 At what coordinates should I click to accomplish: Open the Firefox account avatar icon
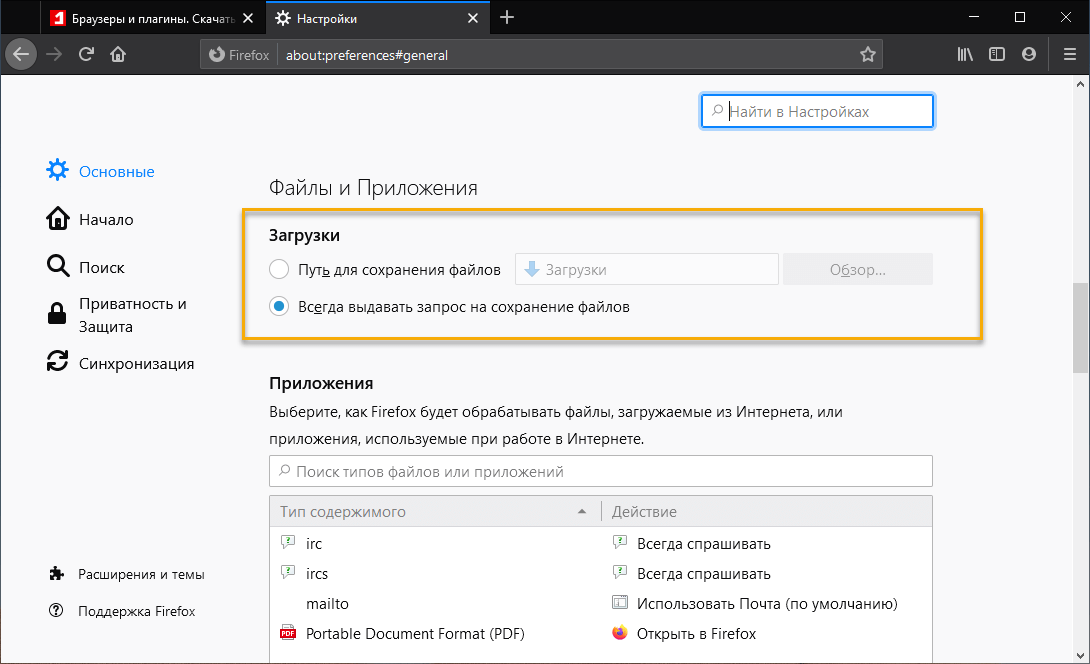click(x=1028, y=55)
